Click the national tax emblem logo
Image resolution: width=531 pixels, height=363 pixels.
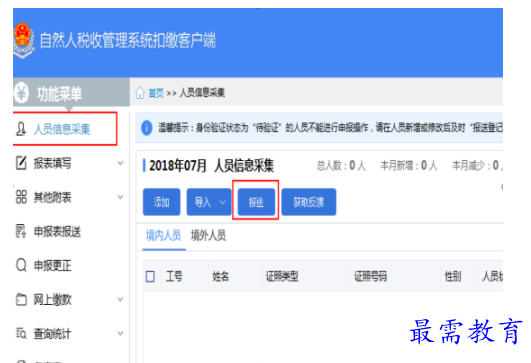click(23, 40)
